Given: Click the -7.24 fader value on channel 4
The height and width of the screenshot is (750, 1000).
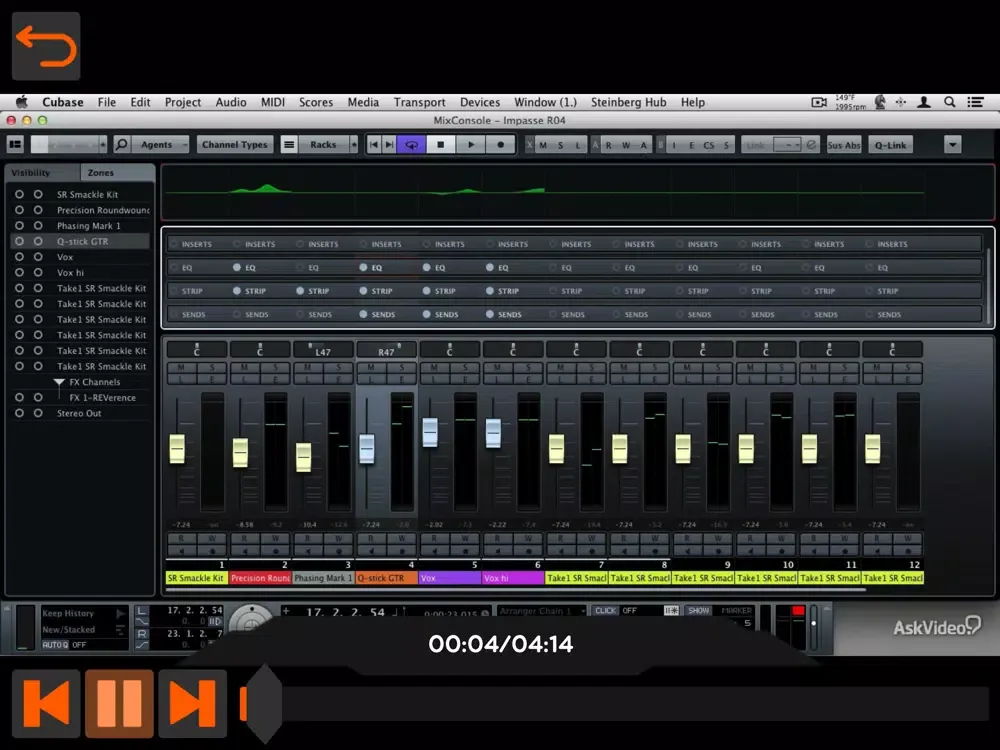Looking at the screenshot, I should coord(371,524).
